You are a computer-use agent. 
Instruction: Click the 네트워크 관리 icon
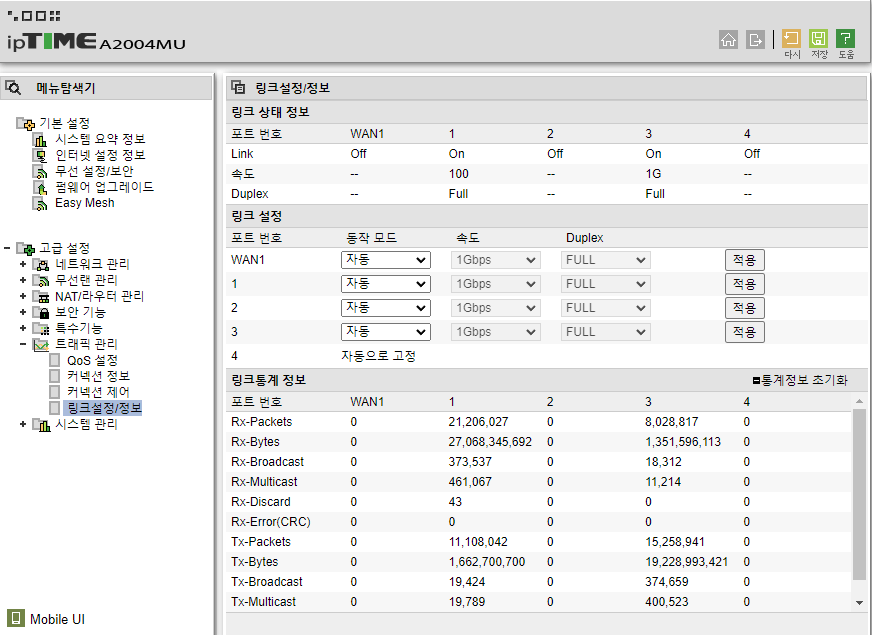[41, 265]
